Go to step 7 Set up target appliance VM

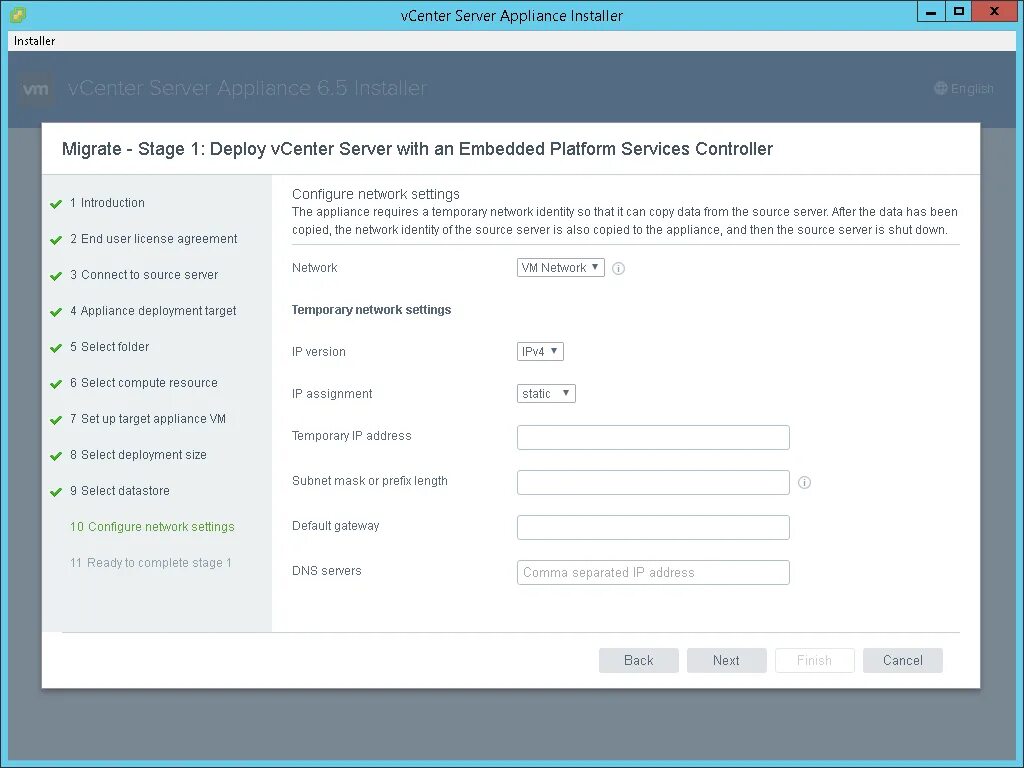point(148,419)
